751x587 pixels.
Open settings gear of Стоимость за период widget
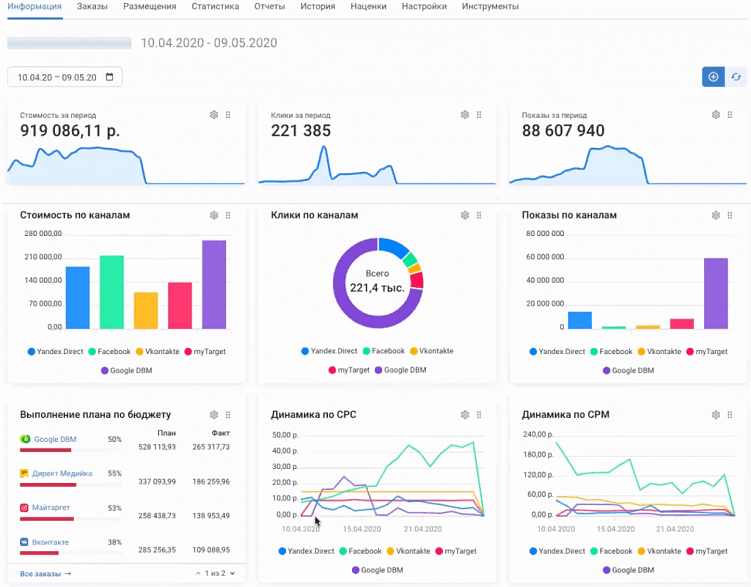(214, 115)
